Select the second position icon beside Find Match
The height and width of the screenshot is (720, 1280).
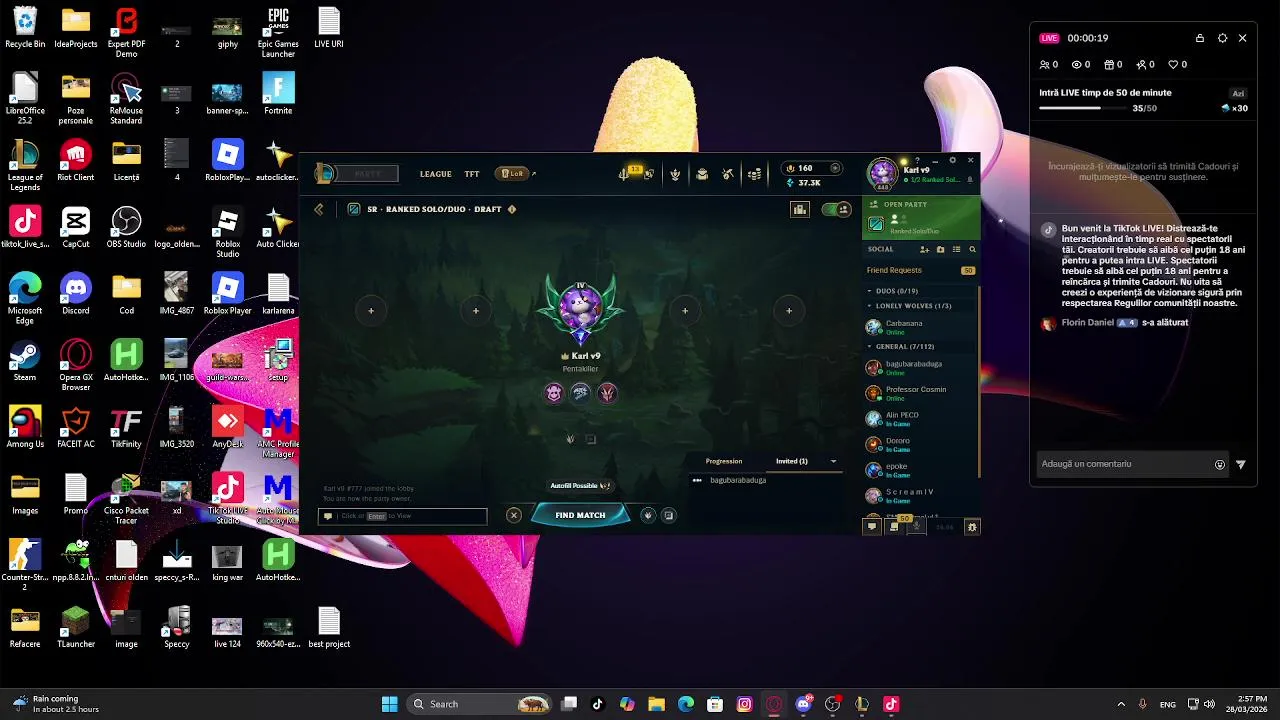(669, 515)
